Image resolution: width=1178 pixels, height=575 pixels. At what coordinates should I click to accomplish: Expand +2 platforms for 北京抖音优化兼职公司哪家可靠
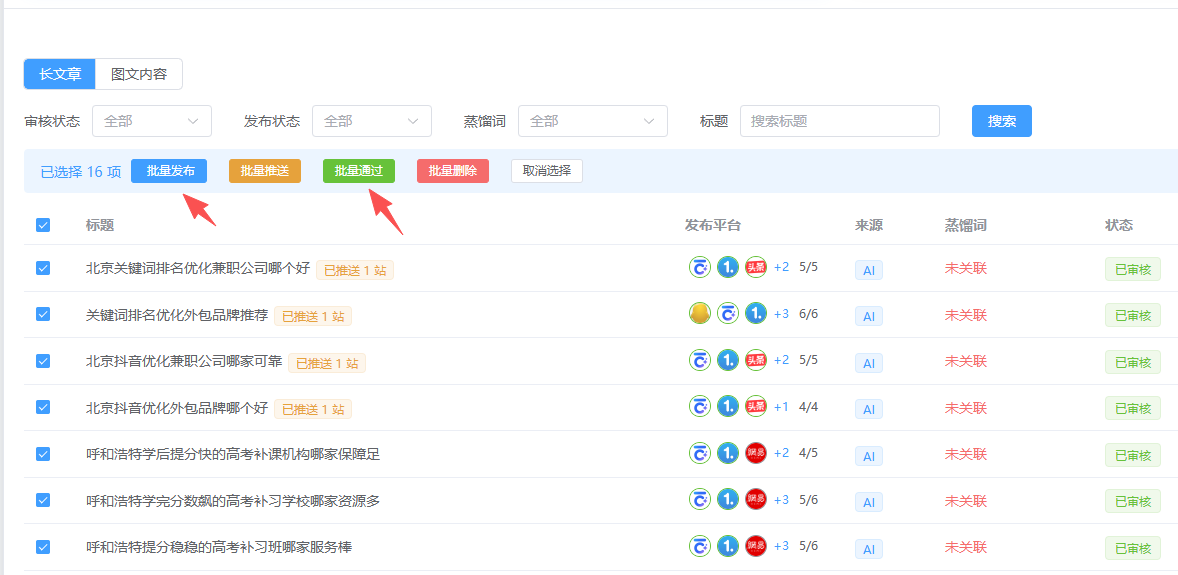pos(781,360)
